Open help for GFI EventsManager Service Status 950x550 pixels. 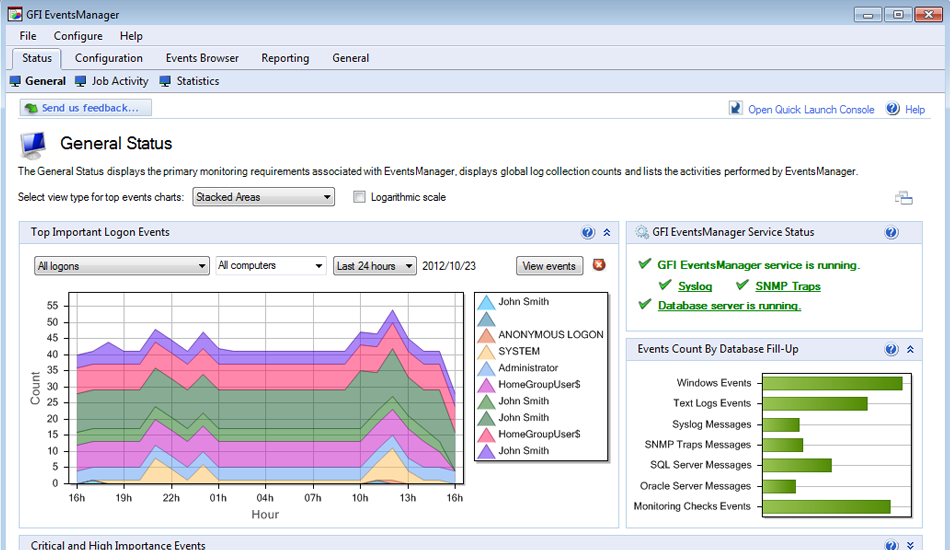click(x=891, y=233)
